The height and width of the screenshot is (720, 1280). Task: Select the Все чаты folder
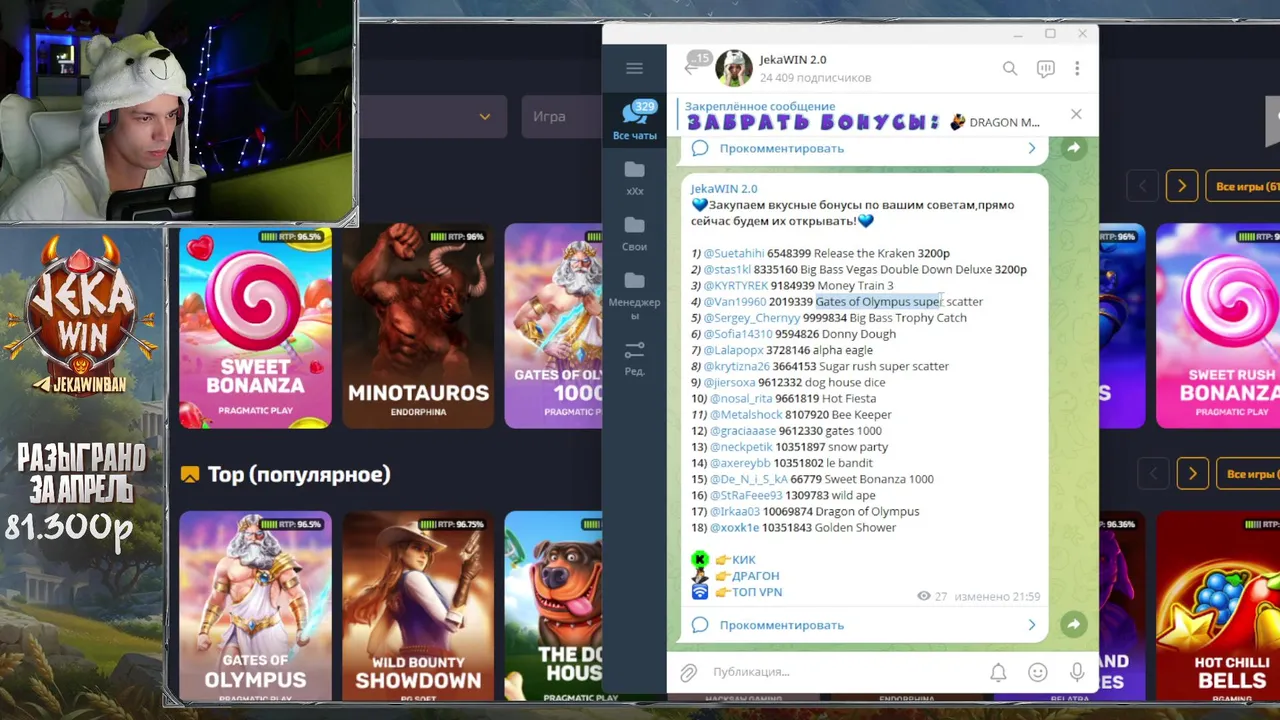635,121
